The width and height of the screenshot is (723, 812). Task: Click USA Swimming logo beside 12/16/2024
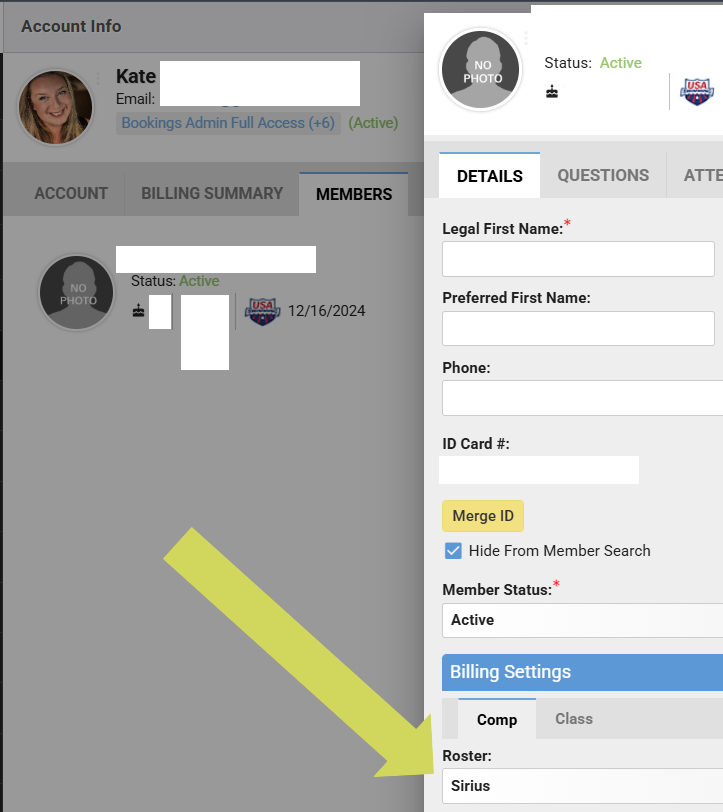coord(263,311)
